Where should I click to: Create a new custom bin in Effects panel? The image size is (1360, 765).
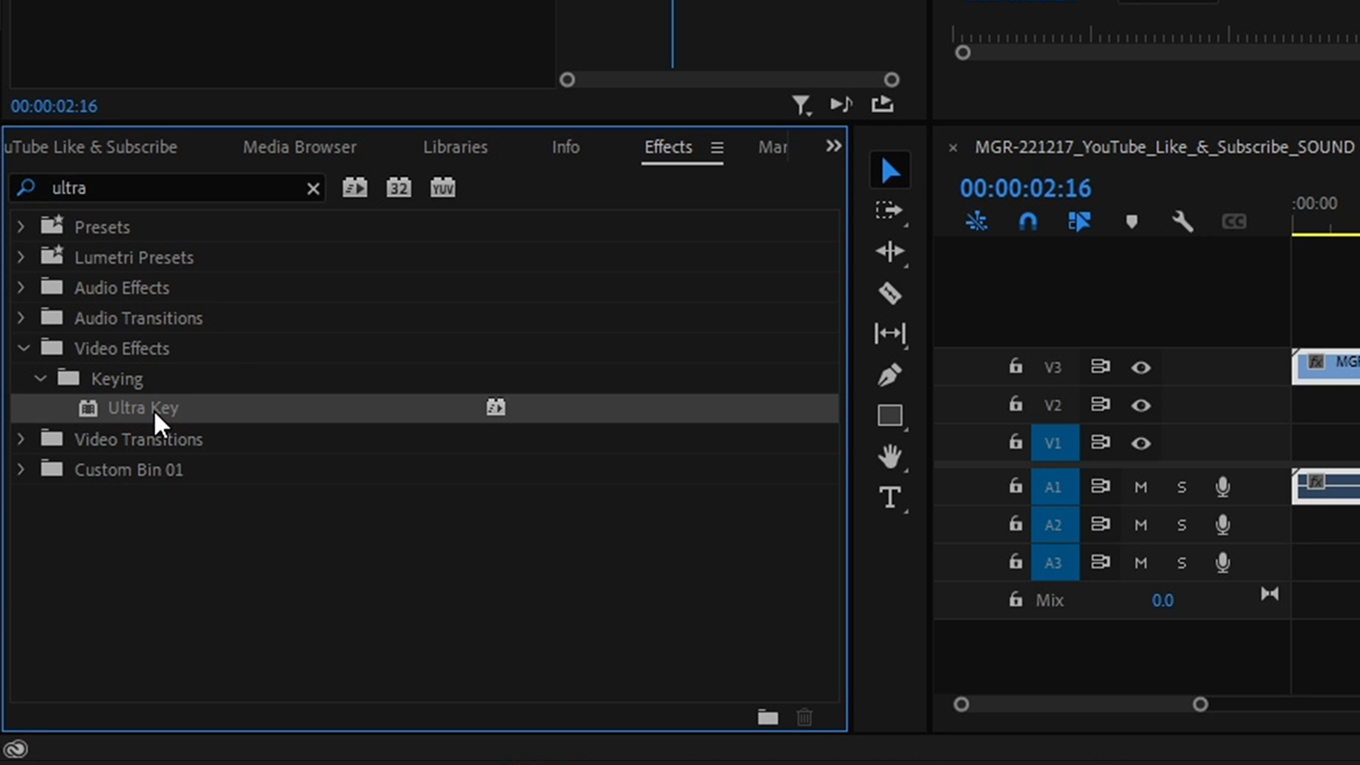(x=767, y=716)
